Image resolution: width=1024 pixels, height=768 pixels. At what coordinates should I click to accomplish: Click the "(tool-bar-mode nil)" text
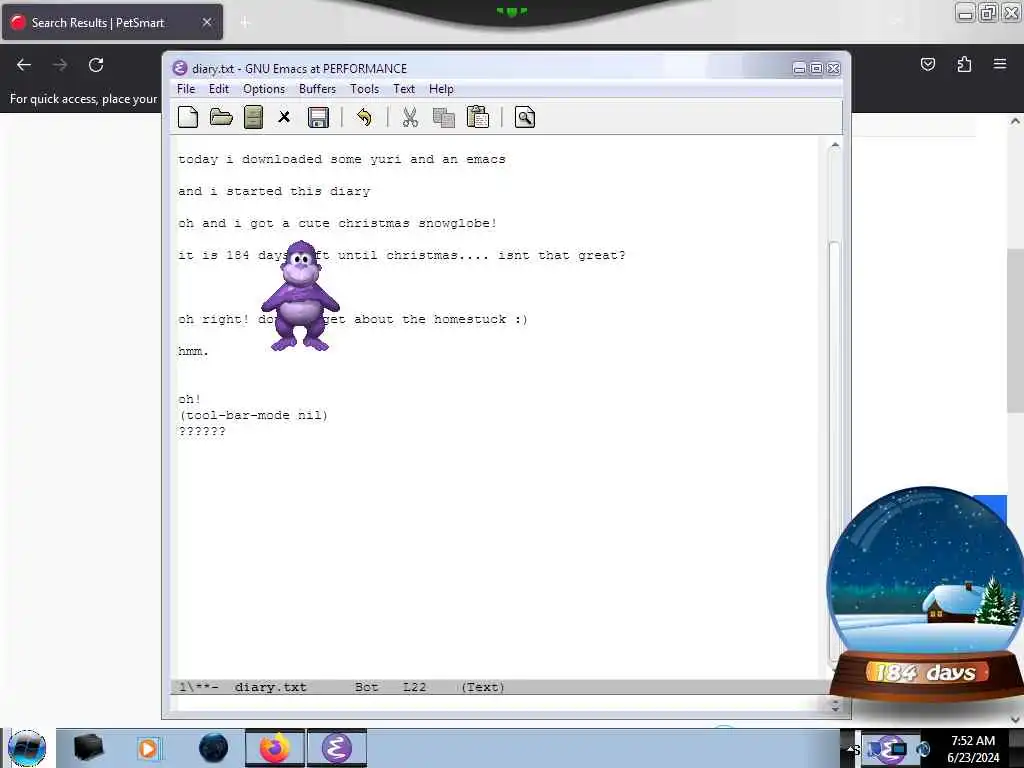253,415
